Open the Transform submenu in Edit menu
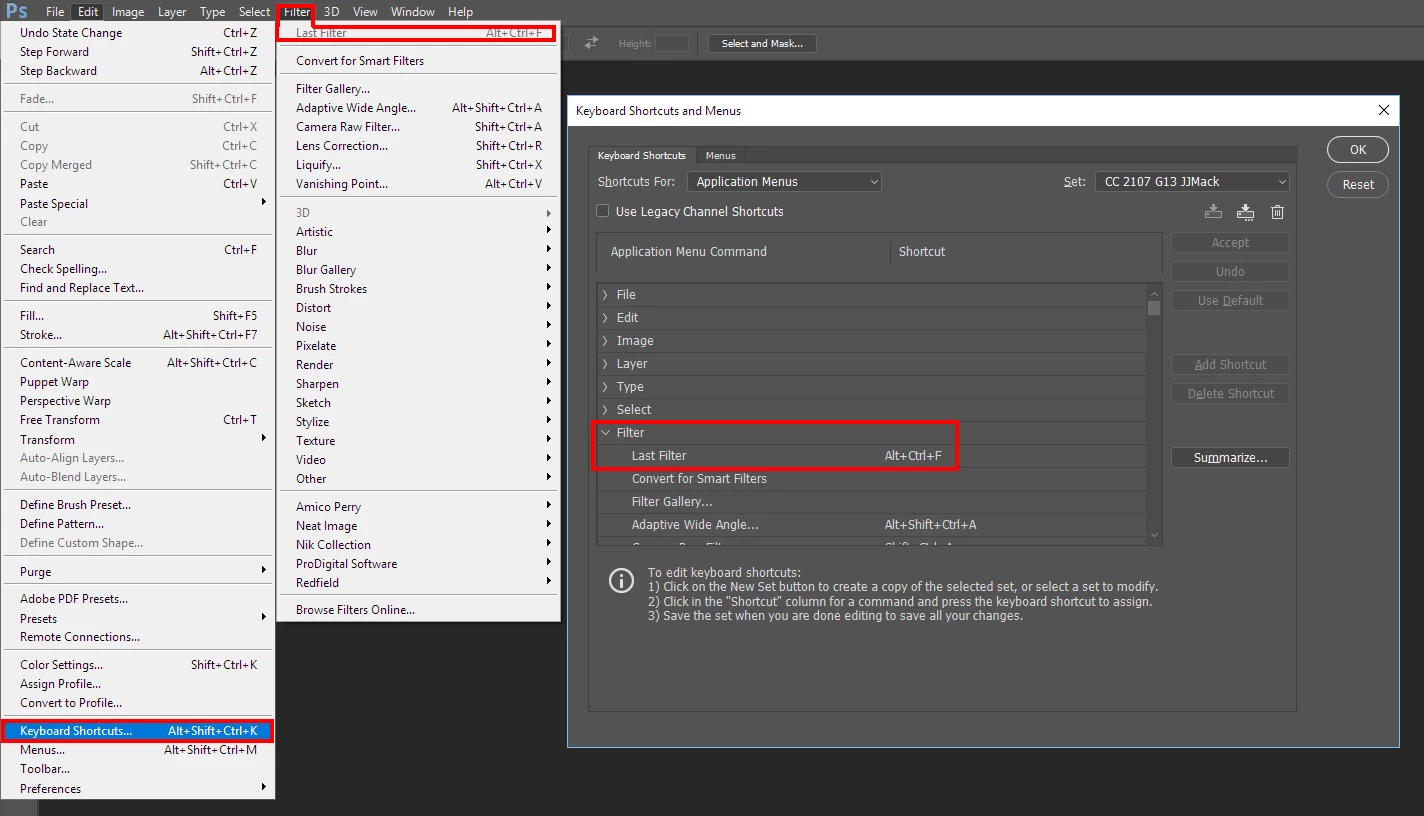The width and height of the screenshot is (1424, 816). pos(137,439)
